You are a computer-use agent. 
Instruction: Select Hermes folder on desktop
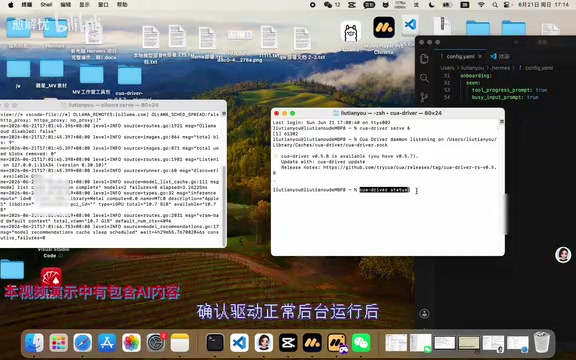pos(55,32)
